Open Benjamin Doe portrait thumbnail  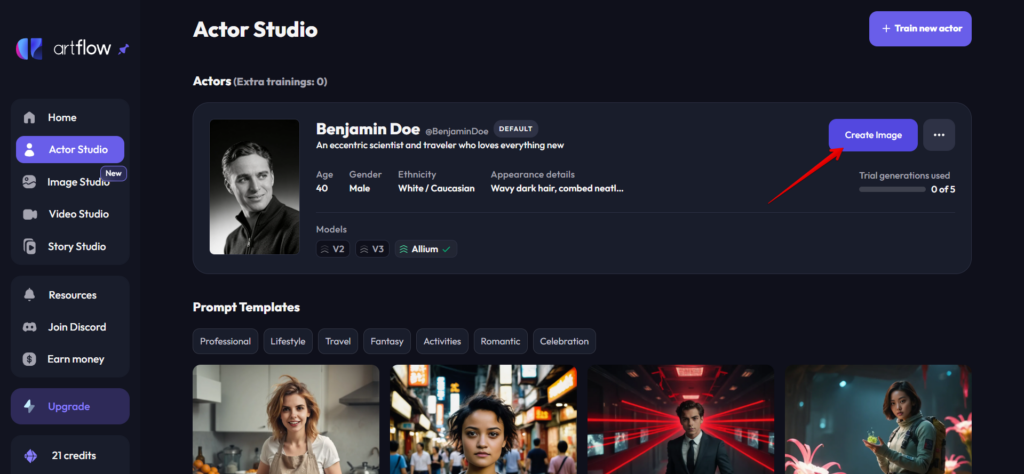[255, 187]
